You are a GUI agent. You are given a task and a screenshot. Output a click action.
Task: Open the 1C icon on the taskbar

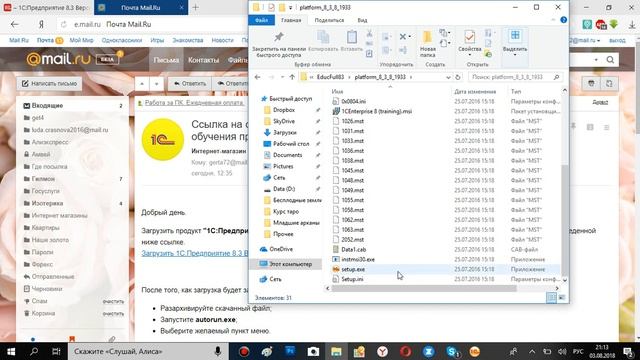point(475,351)
